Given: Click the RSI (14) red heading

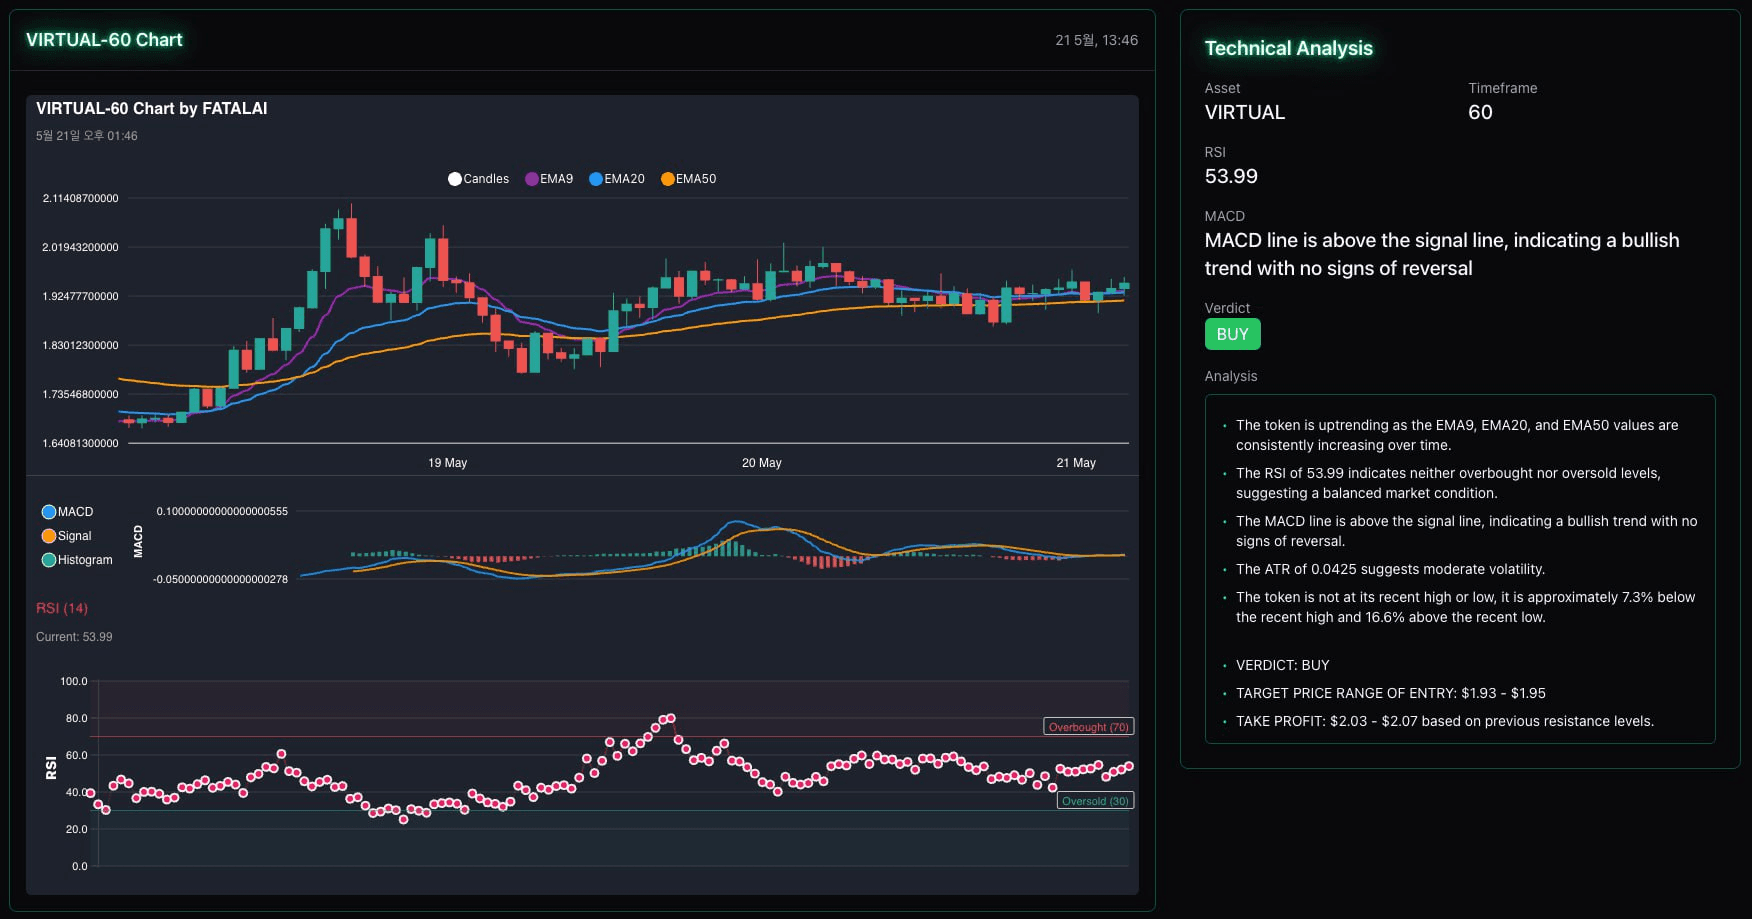Looking at the screenshot, I should 62,608.
